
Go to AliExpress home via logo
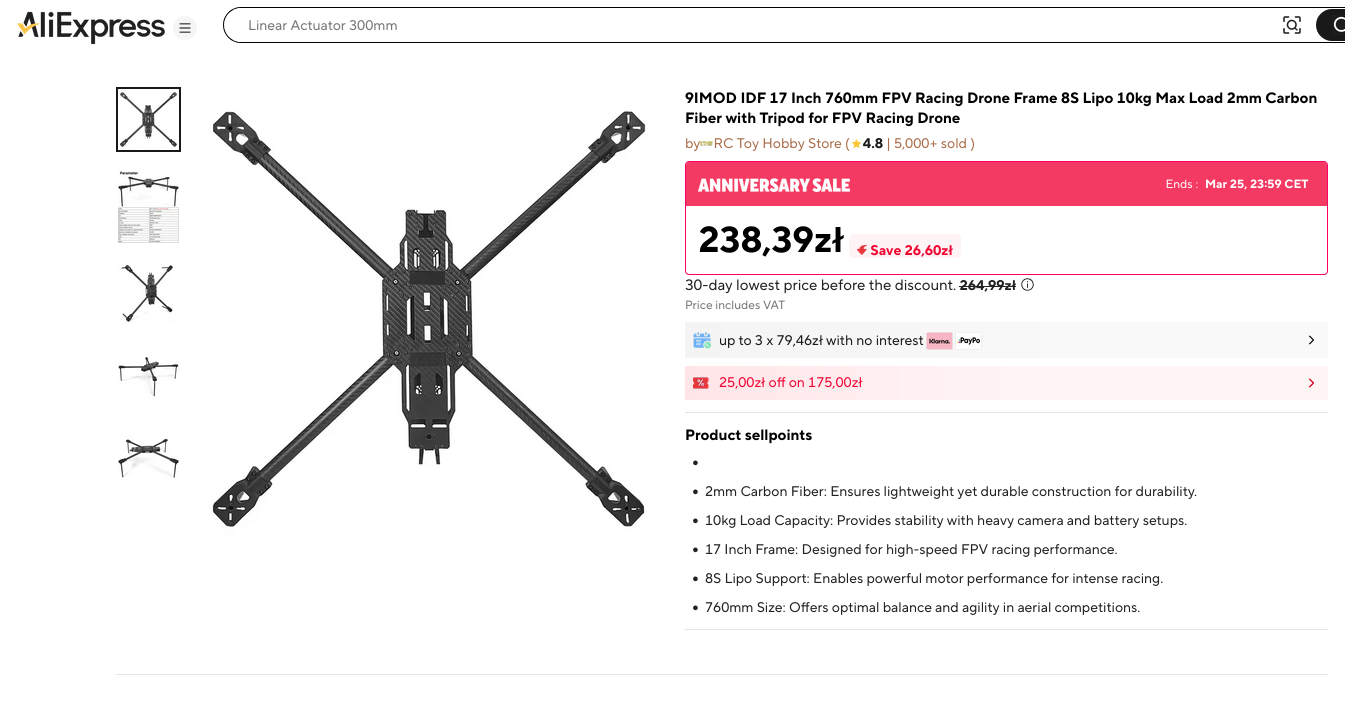click(x=91, y=27)
